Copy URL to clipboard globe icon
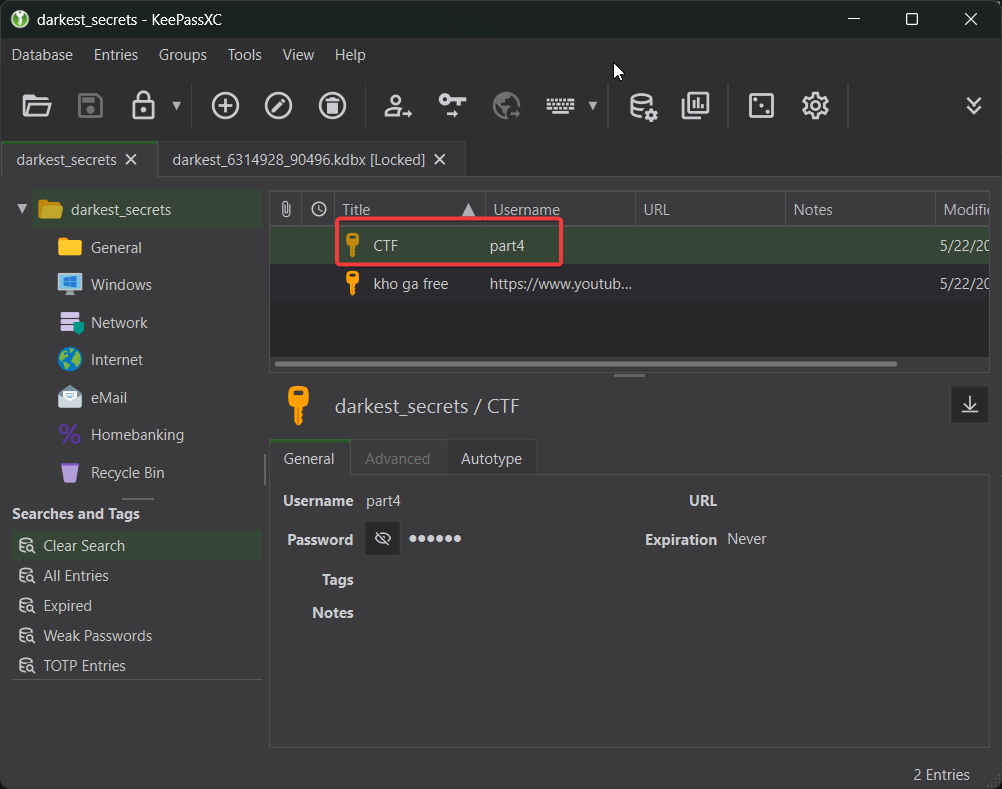 tap(506, 105)
